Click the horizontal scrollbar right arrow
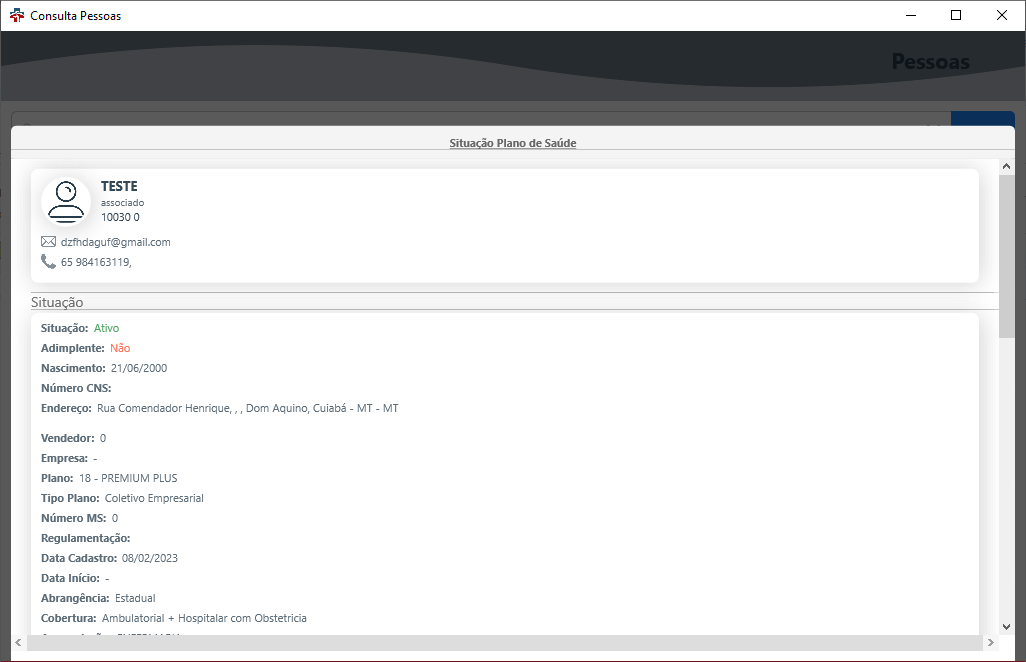The image size is (1026, 662). (x=991, y=643)
